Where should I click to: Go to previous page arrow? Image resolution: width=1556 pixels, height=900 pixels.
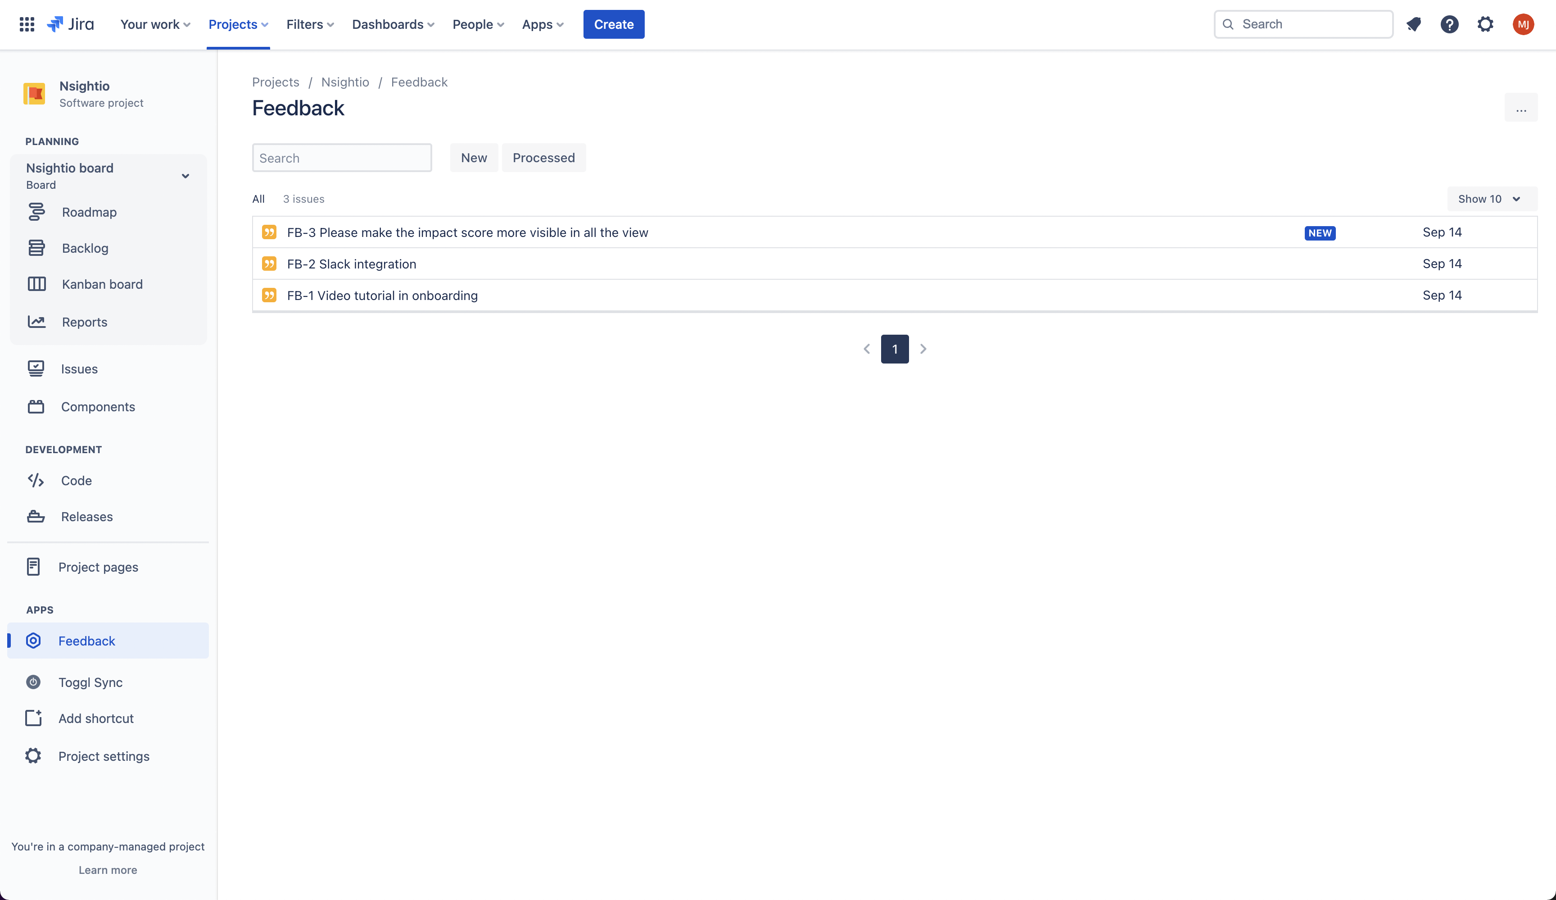(x=867, y=349)
